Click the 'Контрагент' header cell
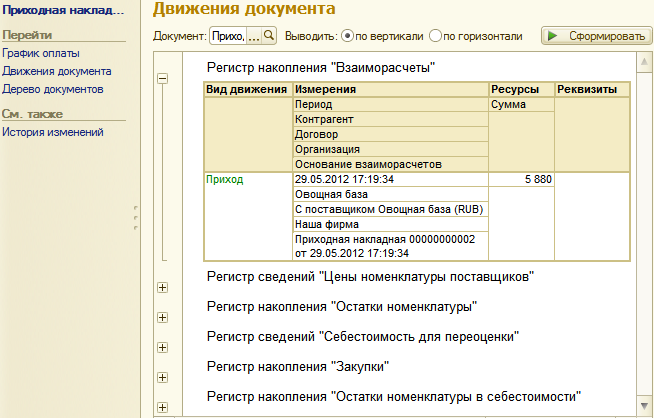Viewport: 654px width, 418px height. click(x=390, y=119)
